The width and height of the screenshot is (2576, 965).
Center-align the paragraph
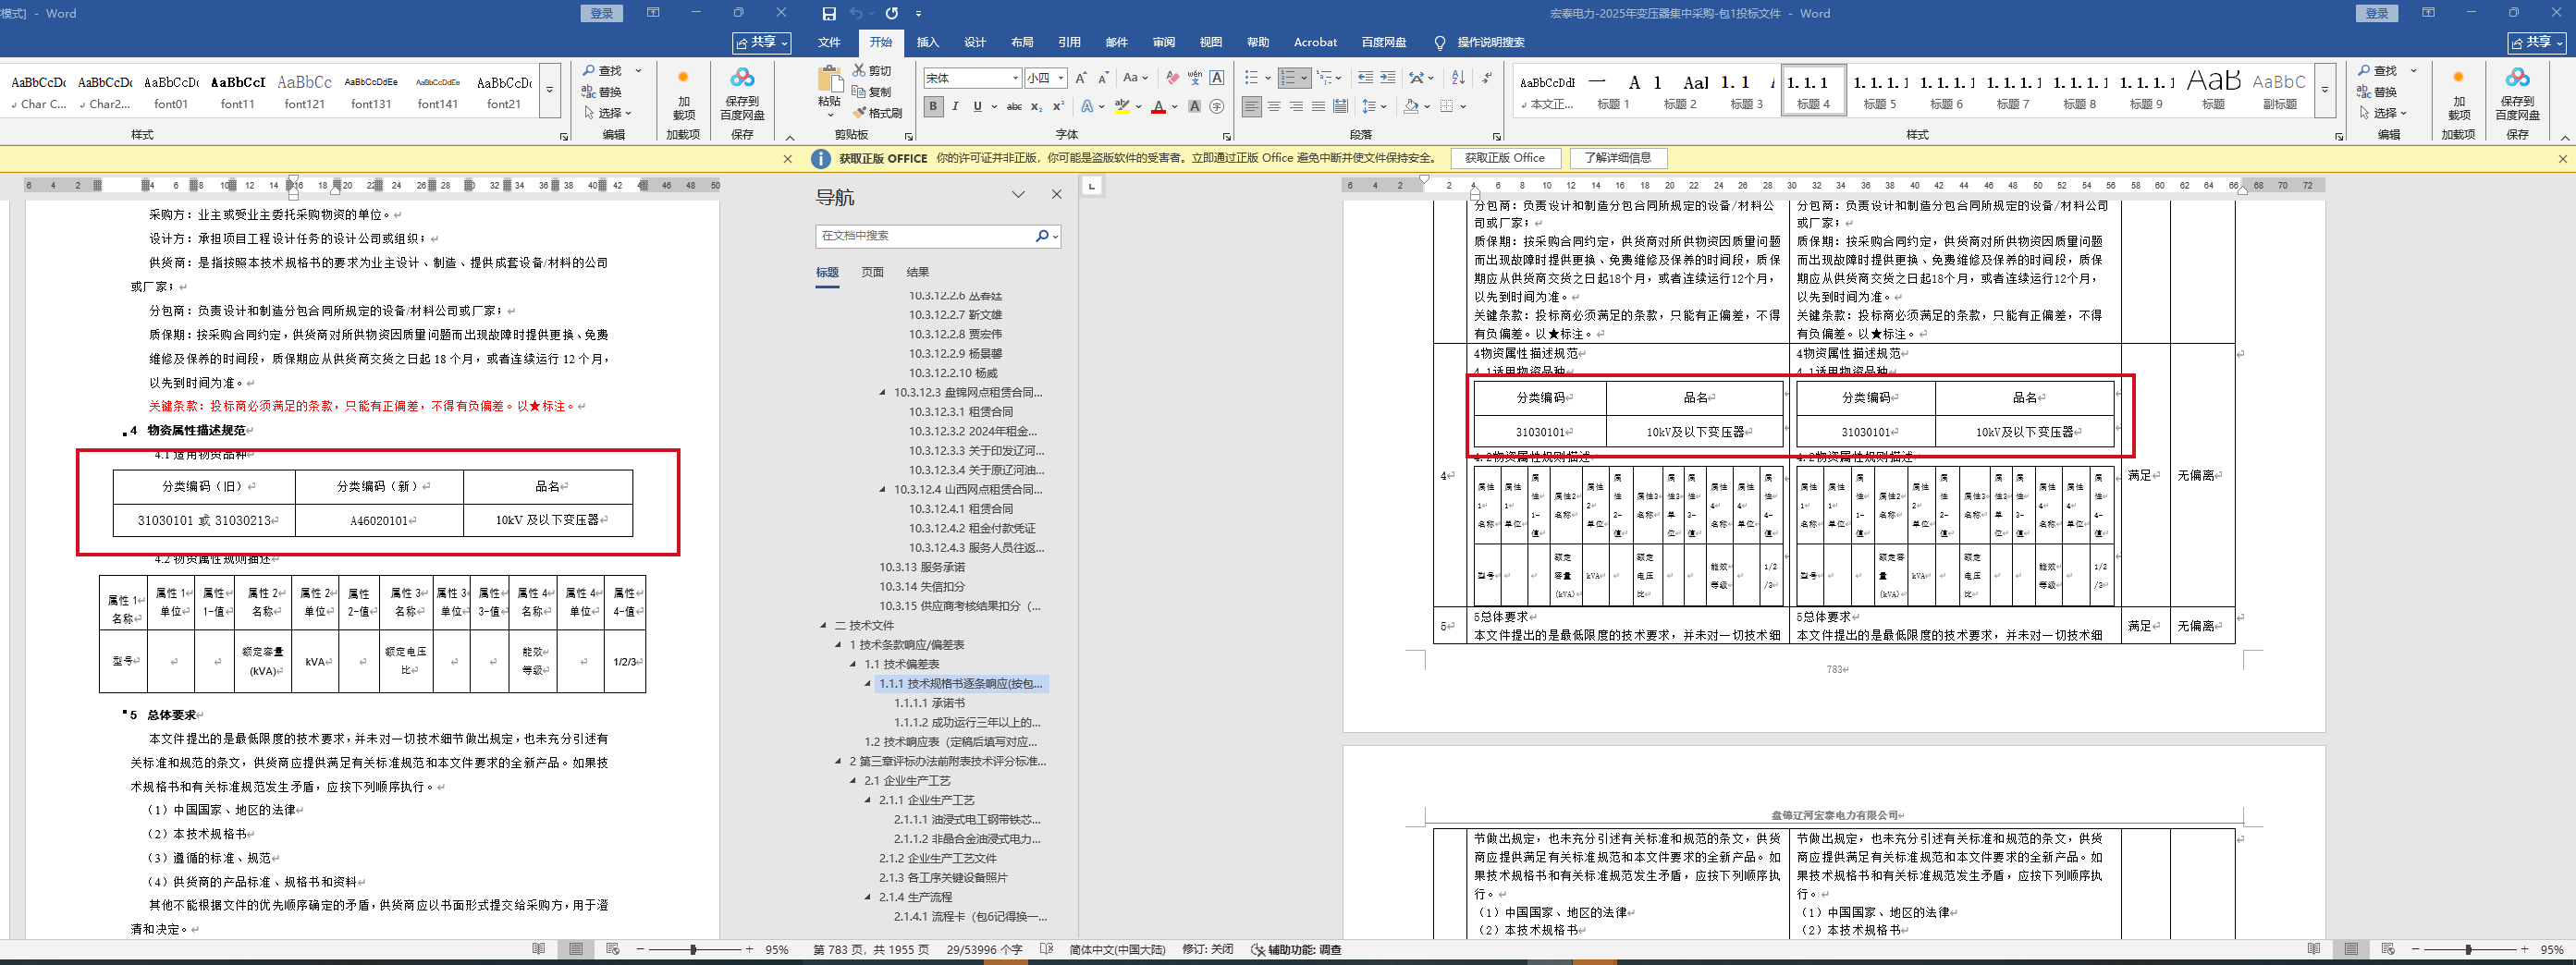(1274, 106)
